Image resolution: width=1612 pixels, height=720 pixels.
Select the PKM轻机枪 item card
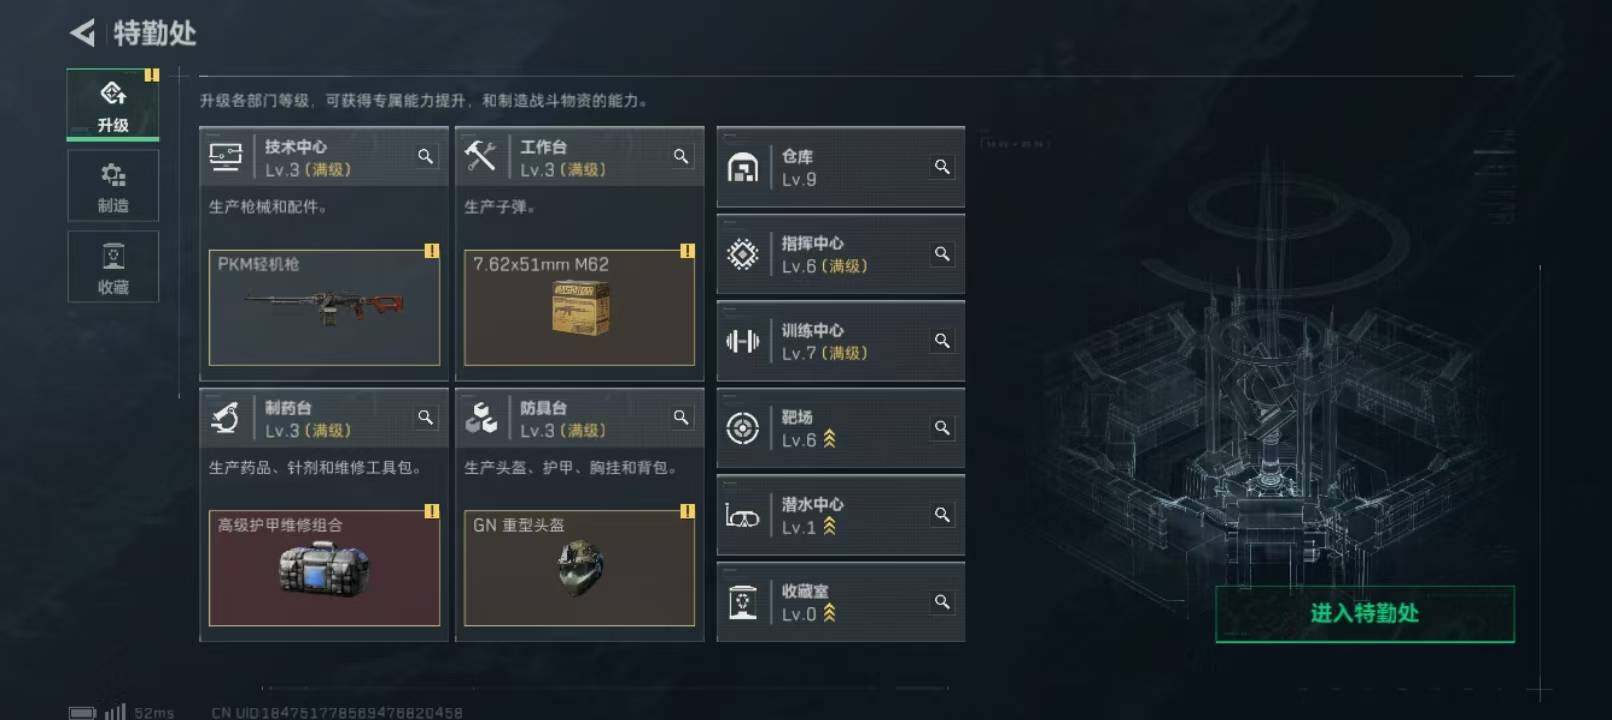324,307
